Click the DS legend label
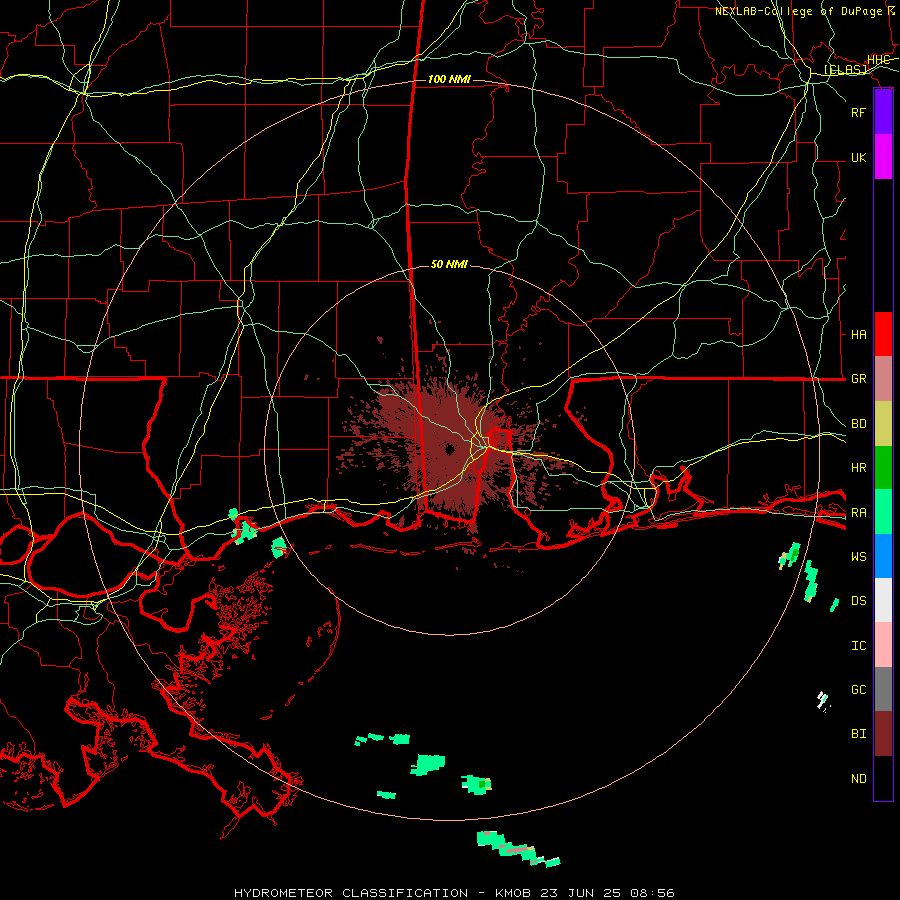Viewport: 900px width, 900px height. [858, 600]
